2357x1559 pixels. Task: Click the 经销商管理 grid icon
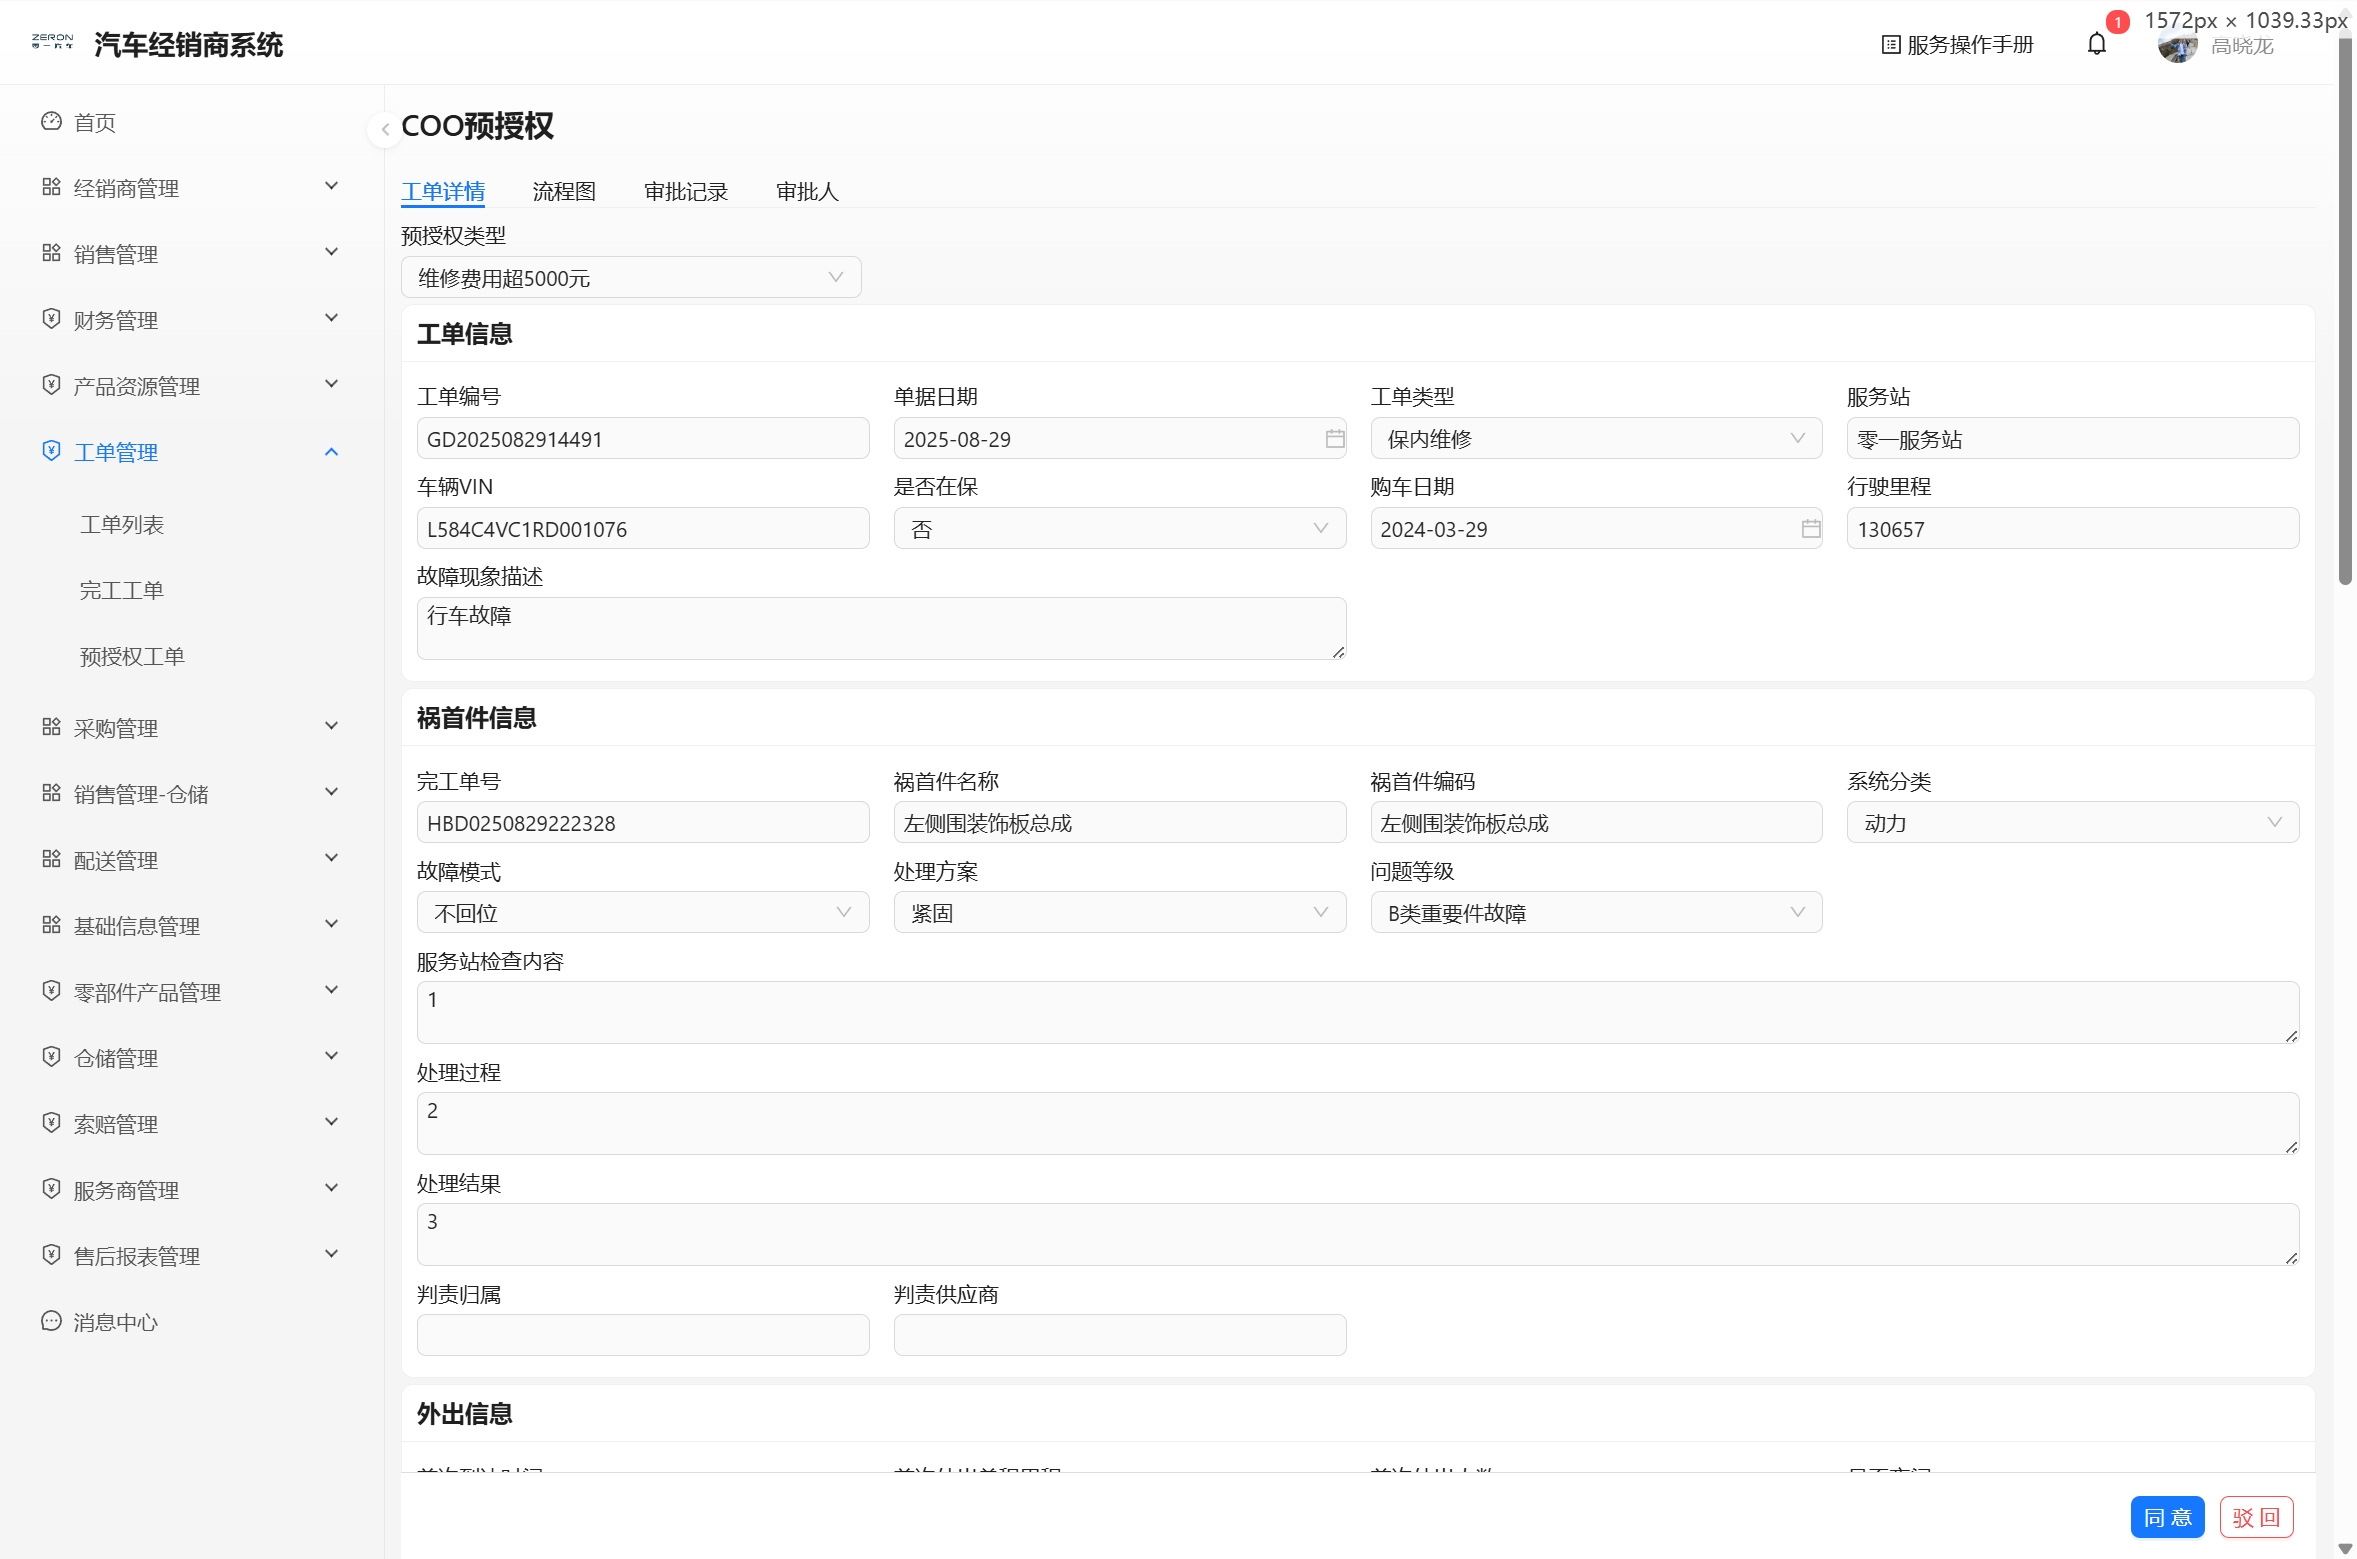52,187
